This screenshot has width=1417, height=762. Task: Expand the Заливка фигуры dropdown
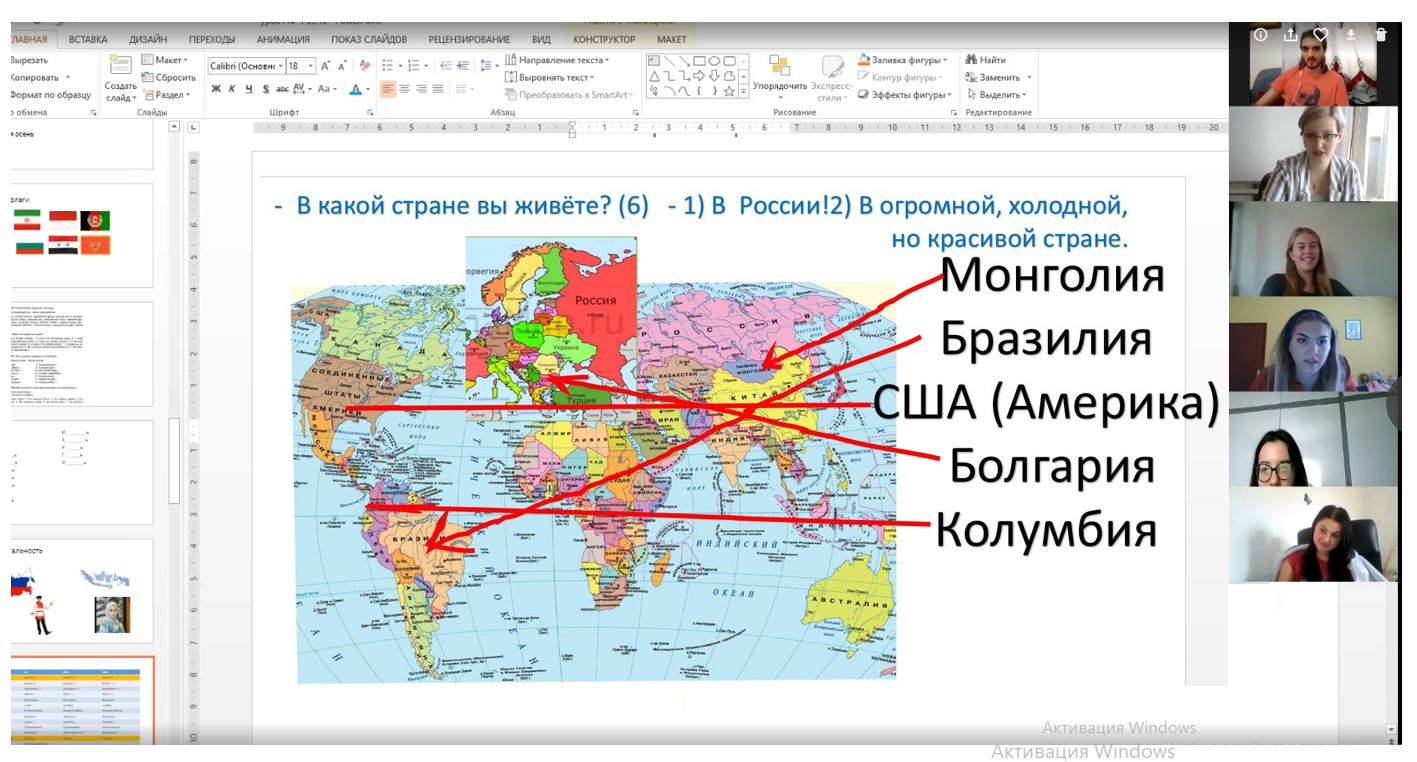click(948, 60)
